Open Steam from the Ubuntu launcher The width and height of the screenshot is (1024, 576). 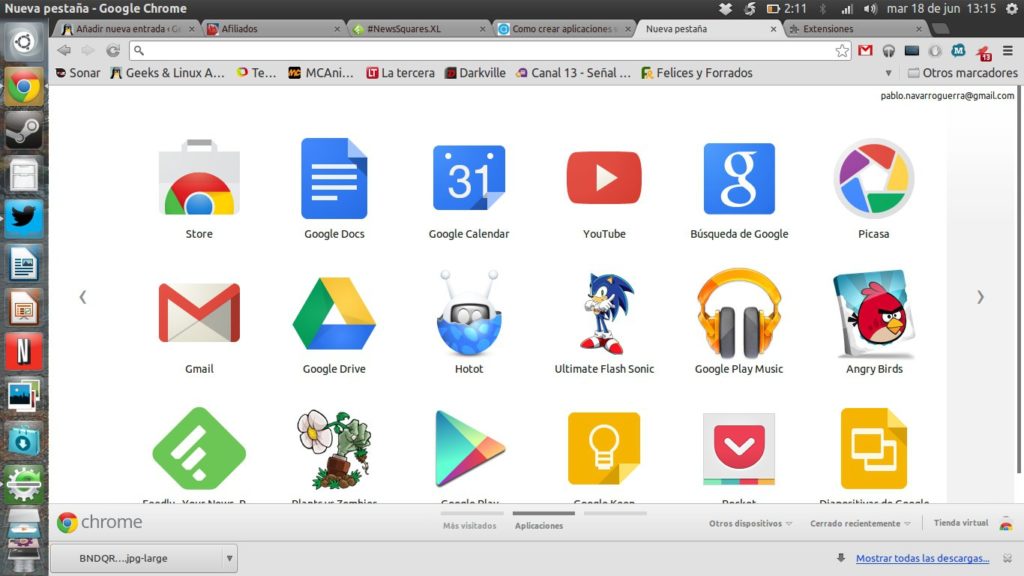pos(23,131)
